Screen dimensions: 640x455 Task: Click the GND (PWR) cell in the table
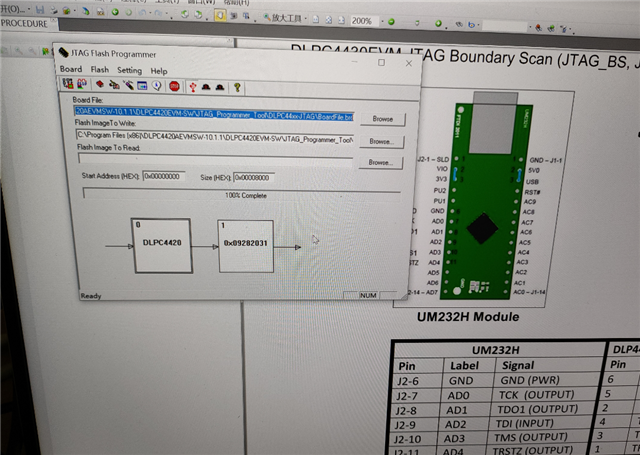[530, 380]
